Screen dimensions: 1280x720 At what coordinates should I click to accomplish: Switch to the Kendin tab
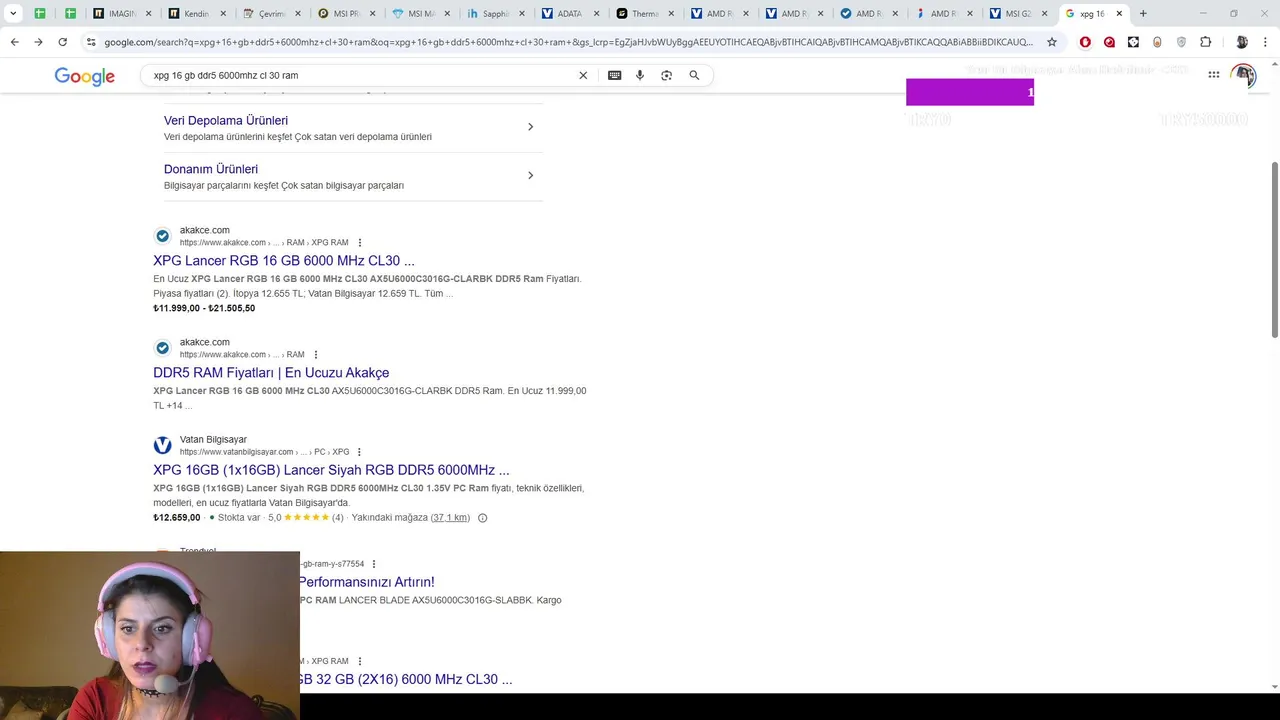pyautogui.click(x=195, y=14)
